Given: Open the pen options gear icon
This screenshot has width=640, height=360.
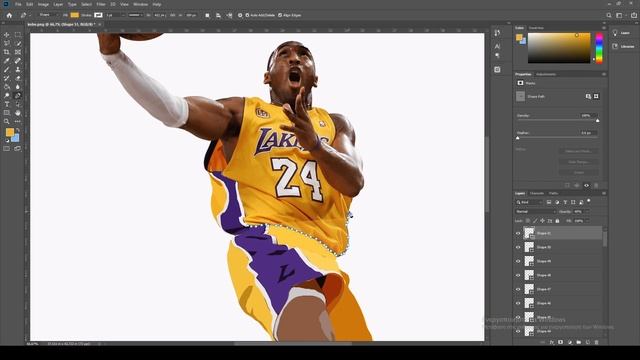Looking at the screenshot, I should point(240,15).
